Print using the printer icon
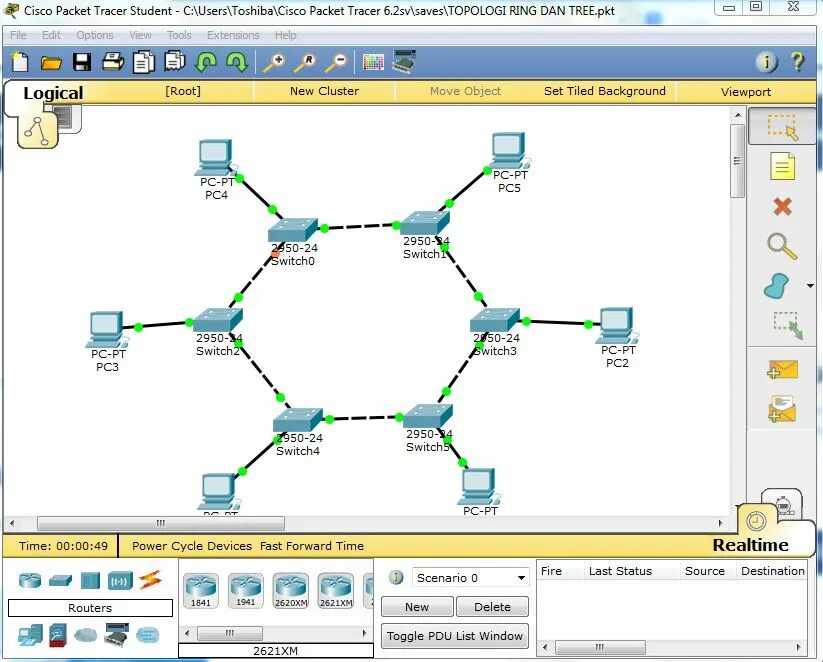 point(113,62)
